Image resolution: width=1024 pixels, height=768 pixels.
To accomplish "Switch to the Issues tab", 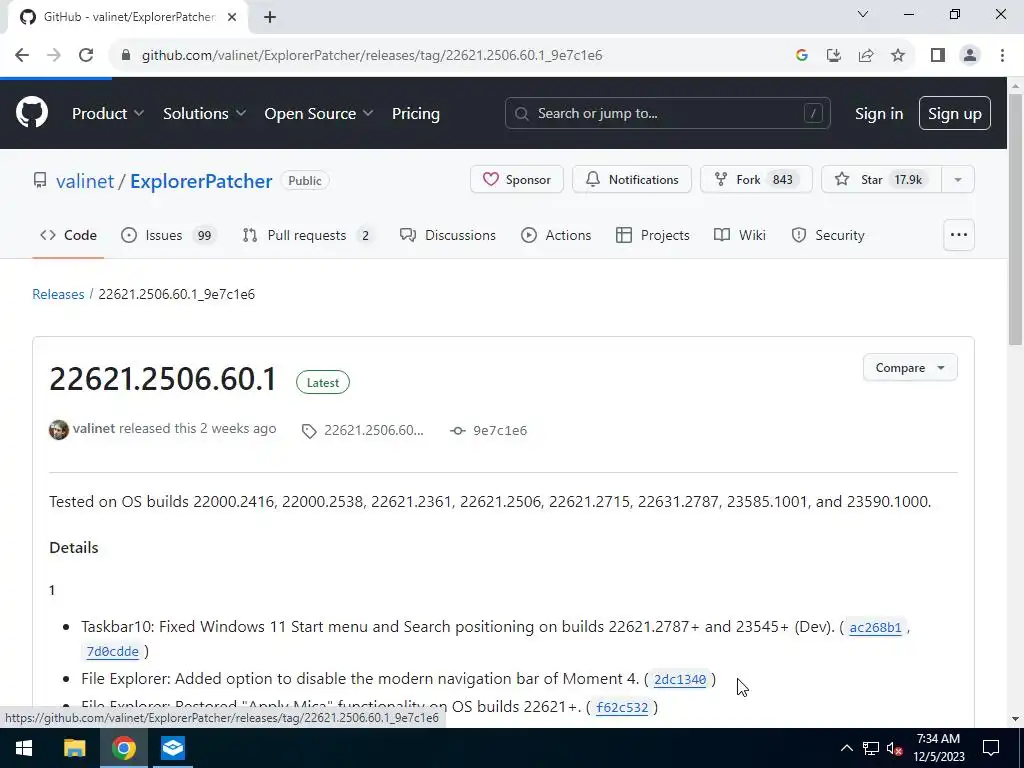I will tap(168, 235).
